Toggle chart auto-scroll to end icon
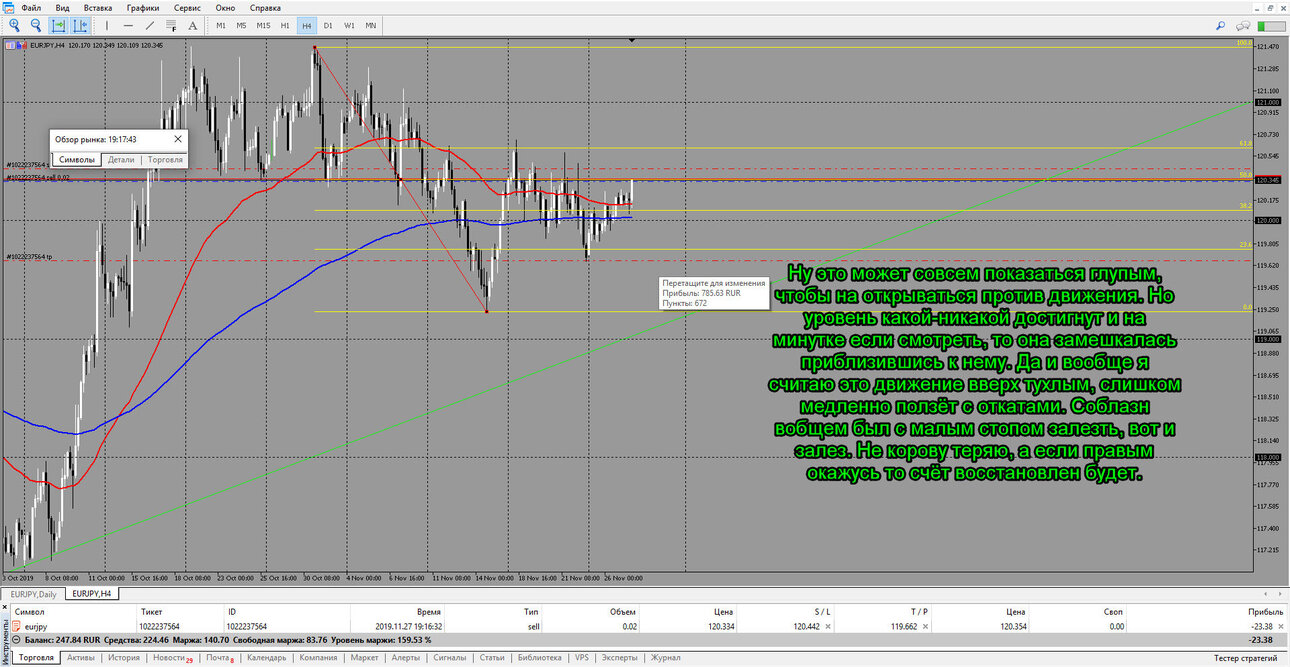Screen dimensions: 1290x667 [x=59, y=25]
